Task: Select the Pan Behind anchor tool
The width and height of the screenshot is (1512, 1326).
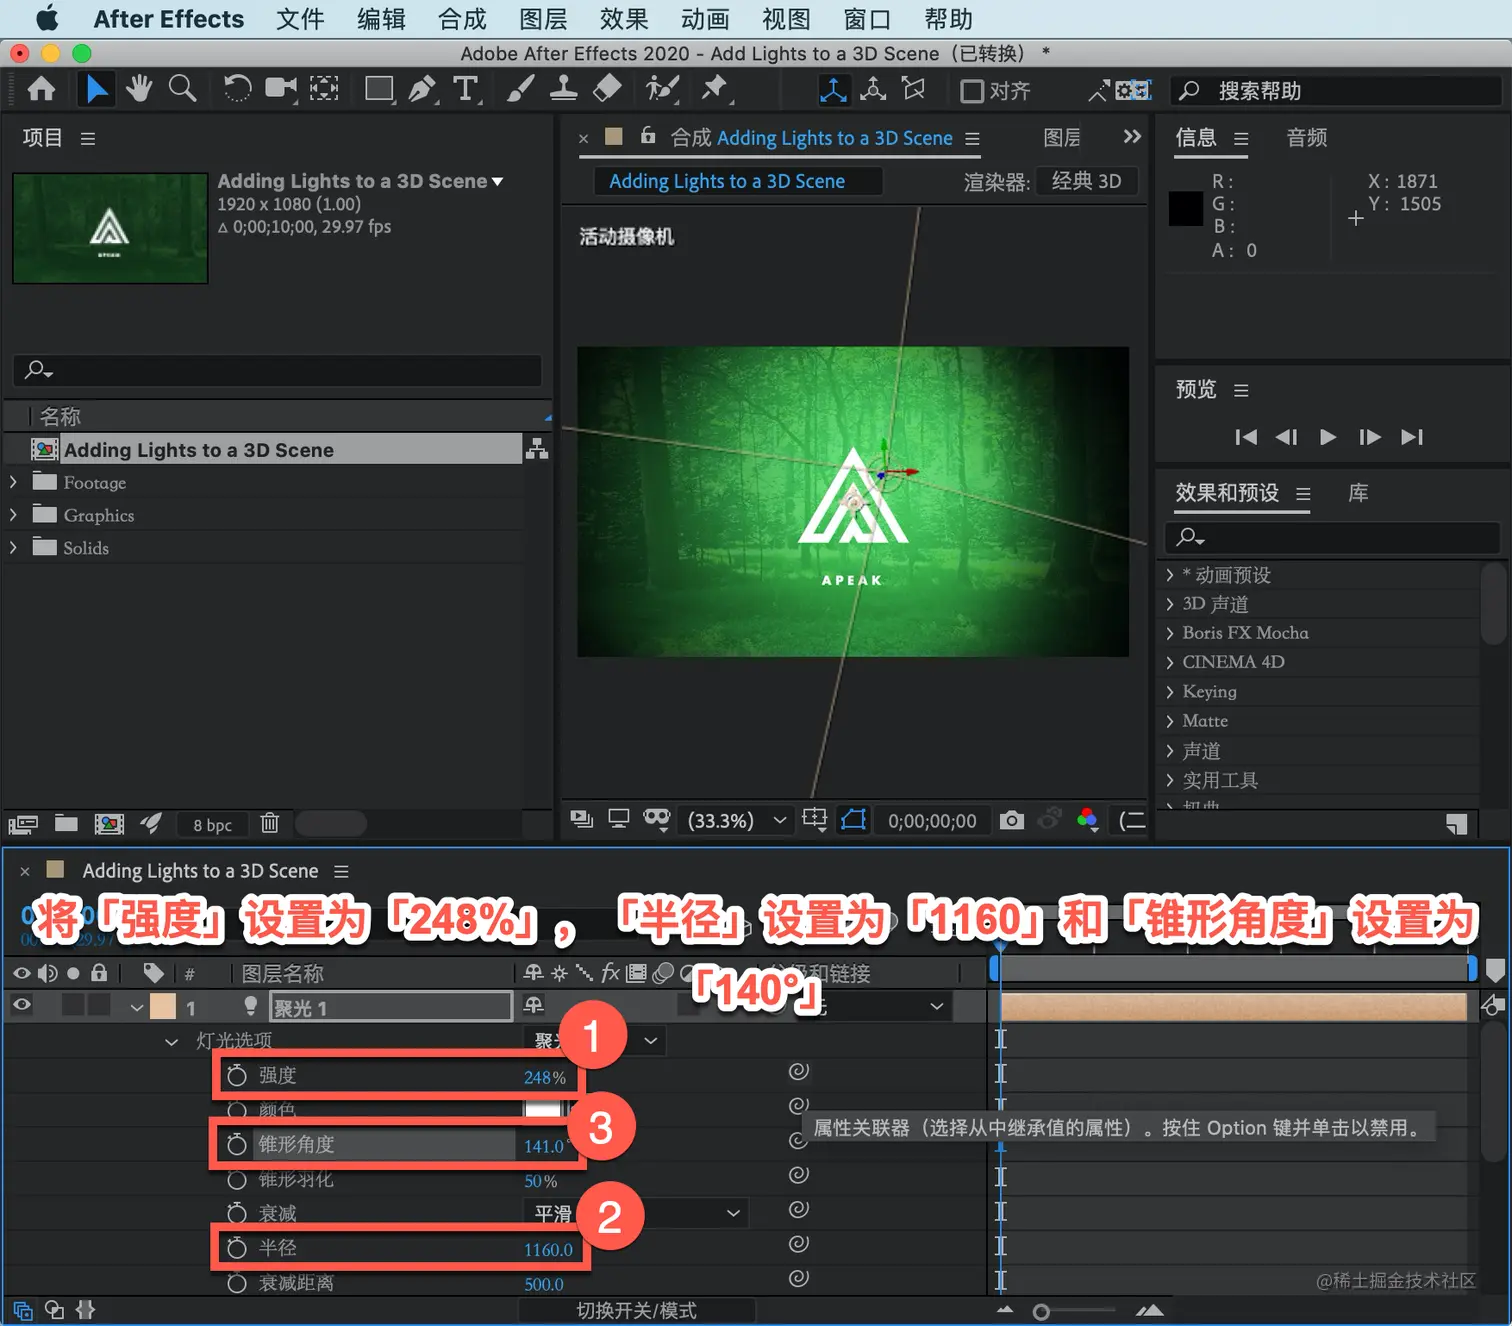Action: (324, 89)
